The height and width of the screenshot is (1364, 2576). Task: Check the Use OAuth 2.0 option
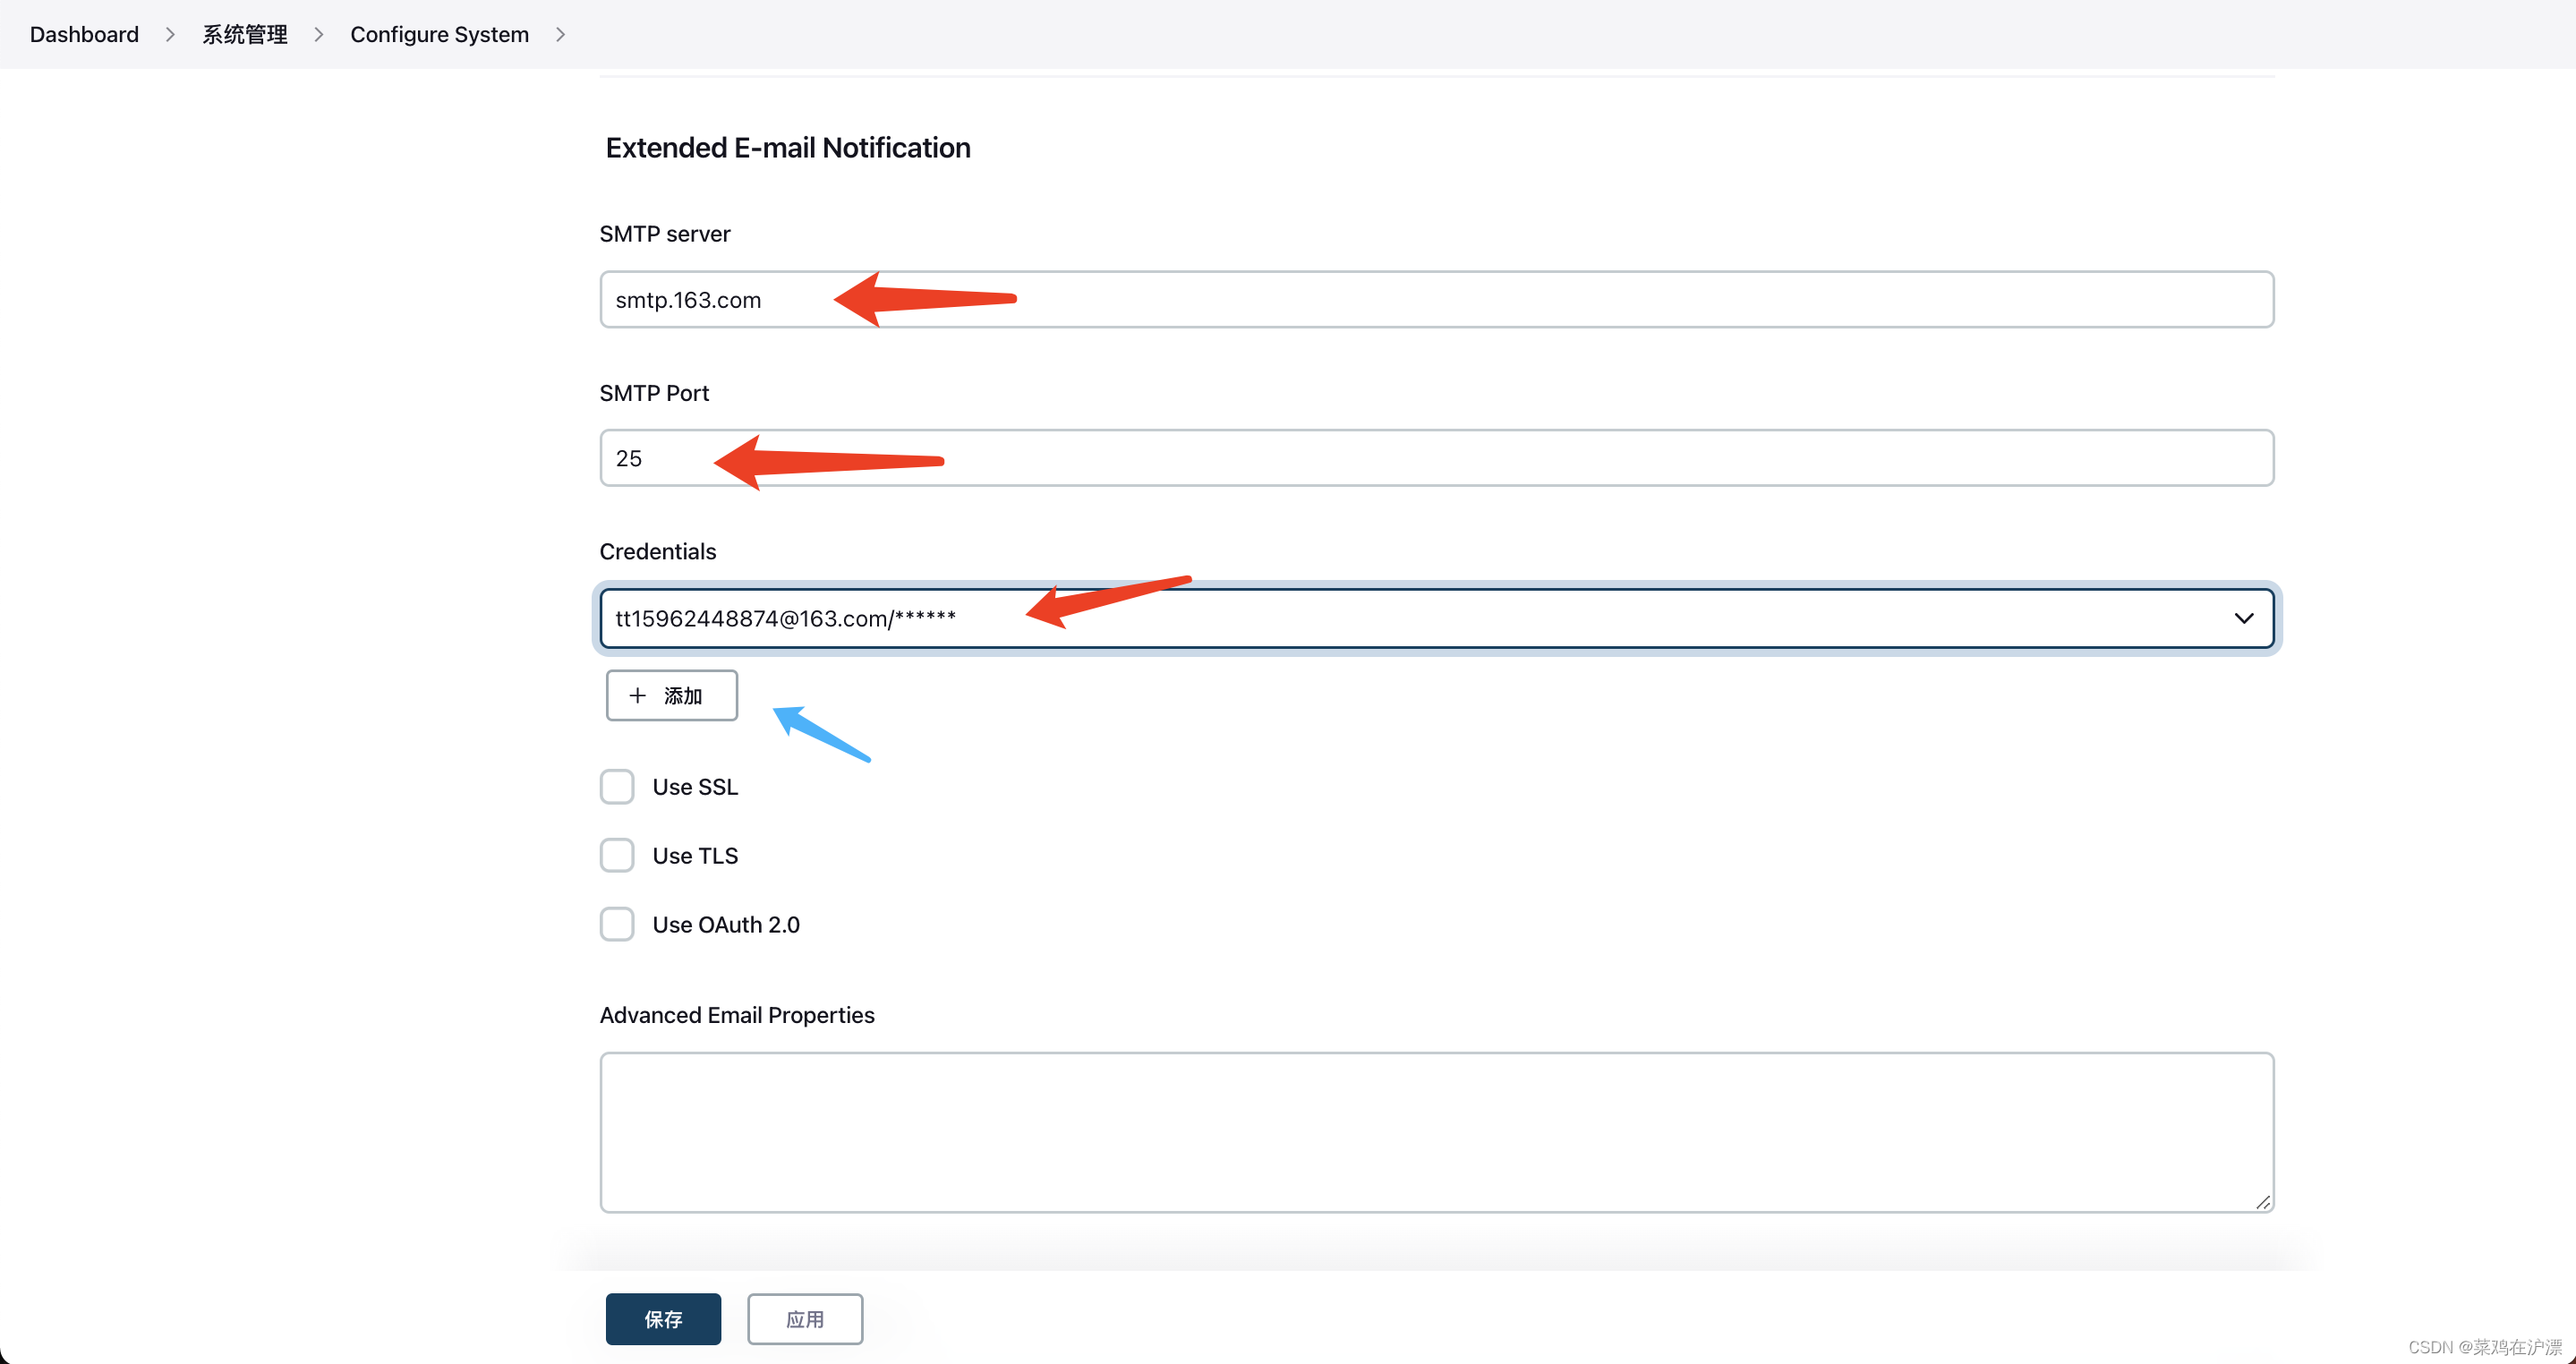pos(617,924)
